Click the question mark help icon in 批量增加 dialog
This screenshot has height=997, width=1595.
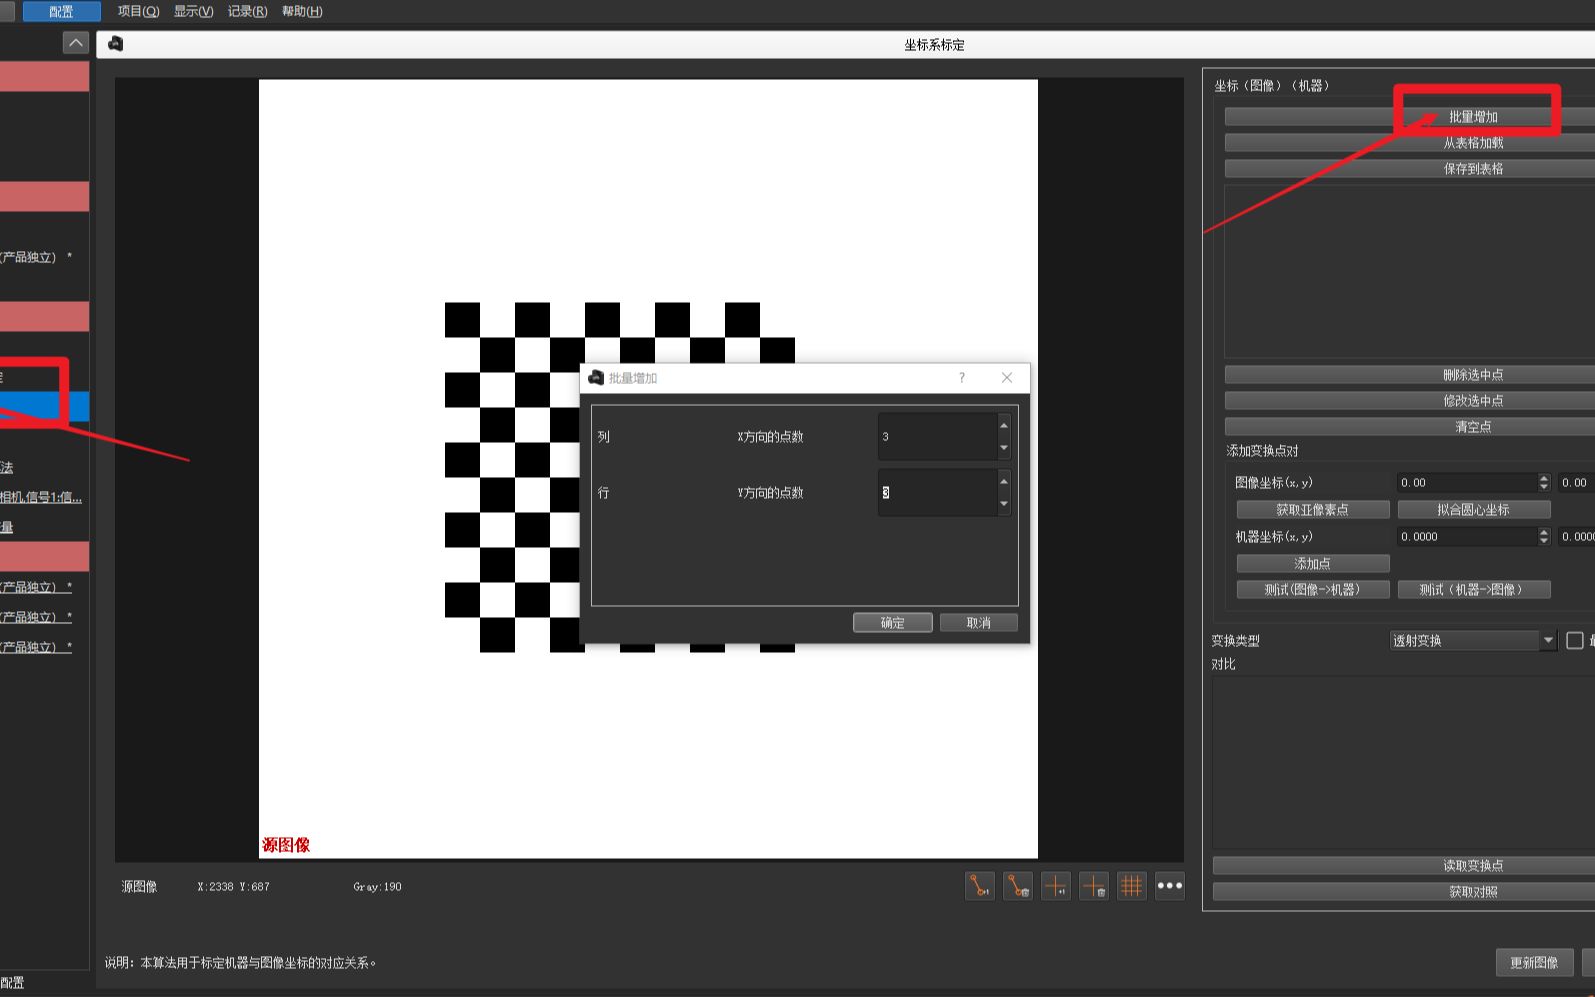pyautogui.click(x=962, y=378)
